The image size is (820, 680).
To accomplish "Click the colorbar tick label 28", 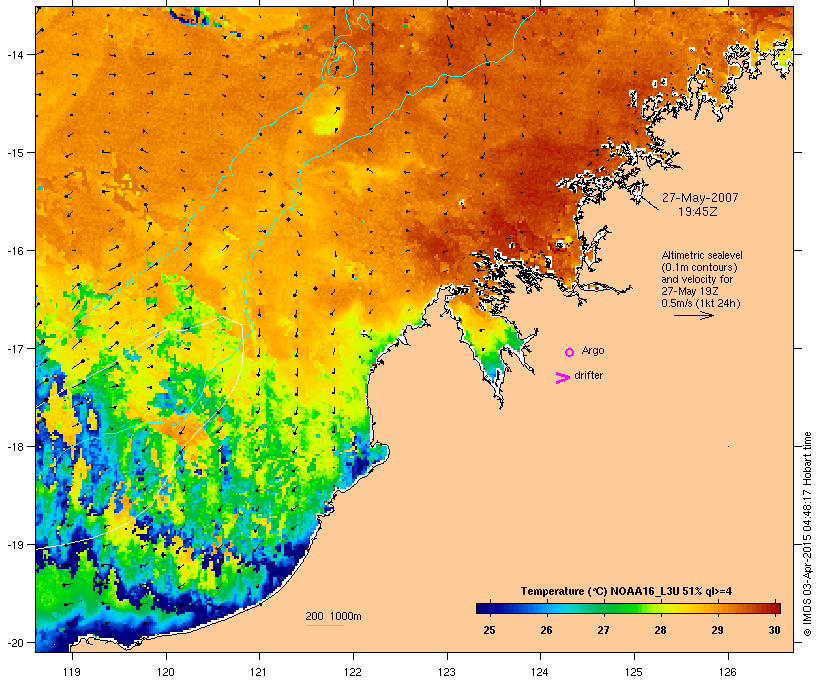I will tap(660, 630).
